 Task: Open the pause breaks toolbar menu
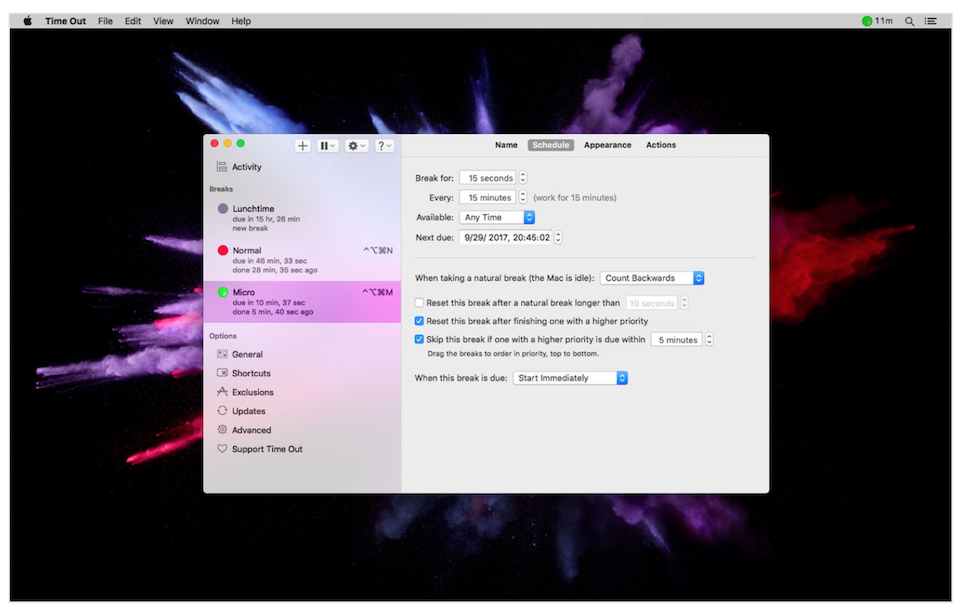click(328, 146)
